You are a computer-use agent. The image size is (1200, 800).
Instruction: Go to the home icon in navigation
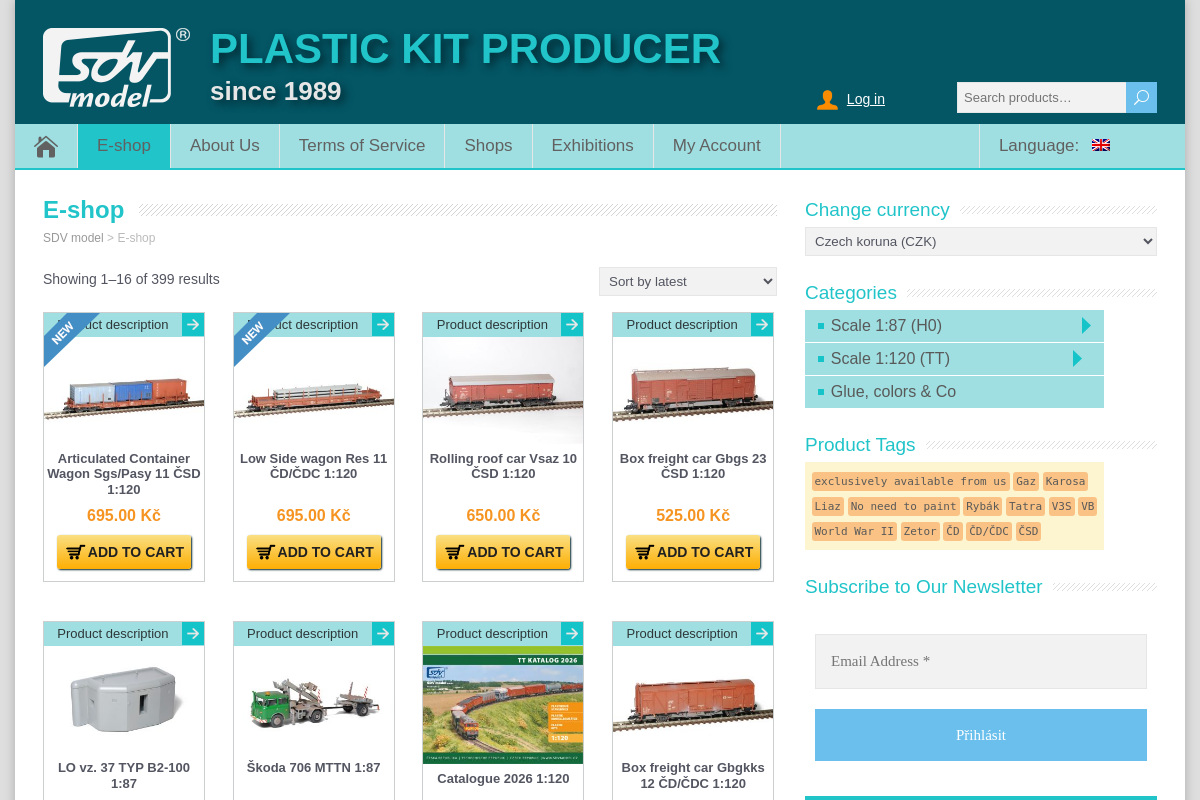pyautogui.click(x=46, y=146)
